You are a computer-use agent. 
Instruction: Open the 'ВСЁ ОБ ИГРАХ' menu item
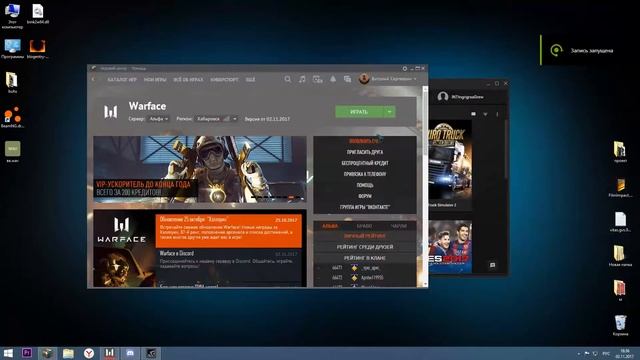(x=188, y=80)
